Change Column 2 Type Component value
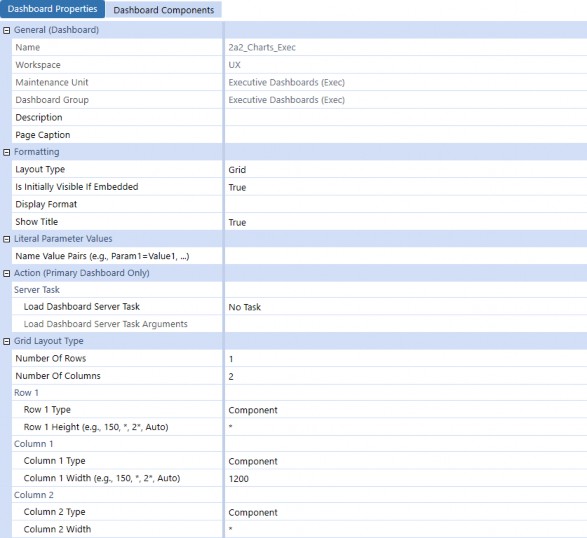The height and width of the screenshot is (538, 587). pyautogui.click(x=406, y=512)
